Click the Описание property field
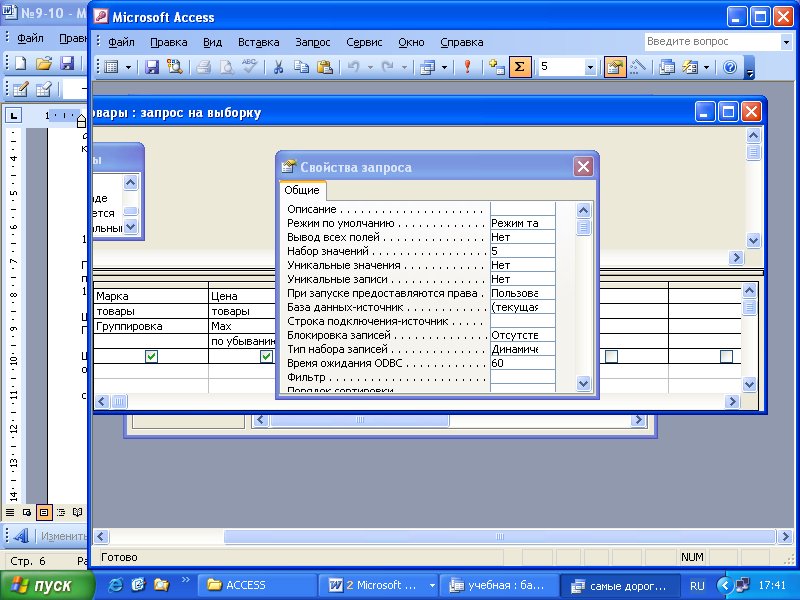800x600 pixels. point(522,209)
